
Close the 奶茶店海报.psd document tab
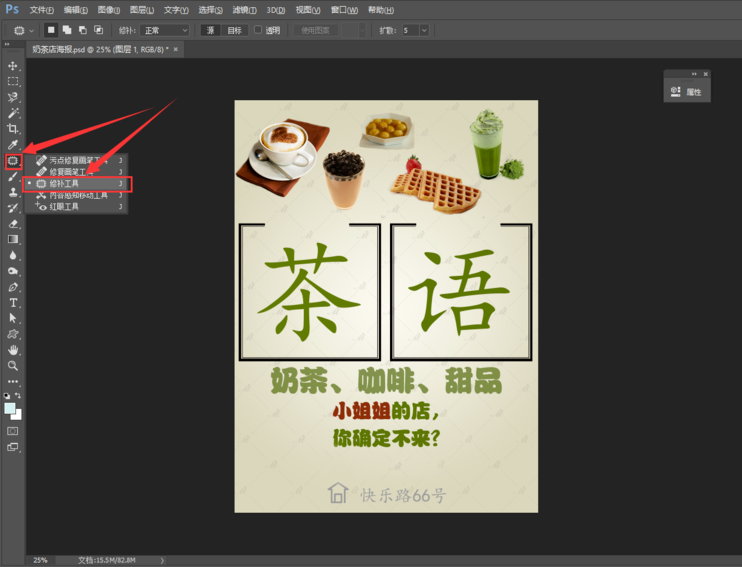click(177, 48)
